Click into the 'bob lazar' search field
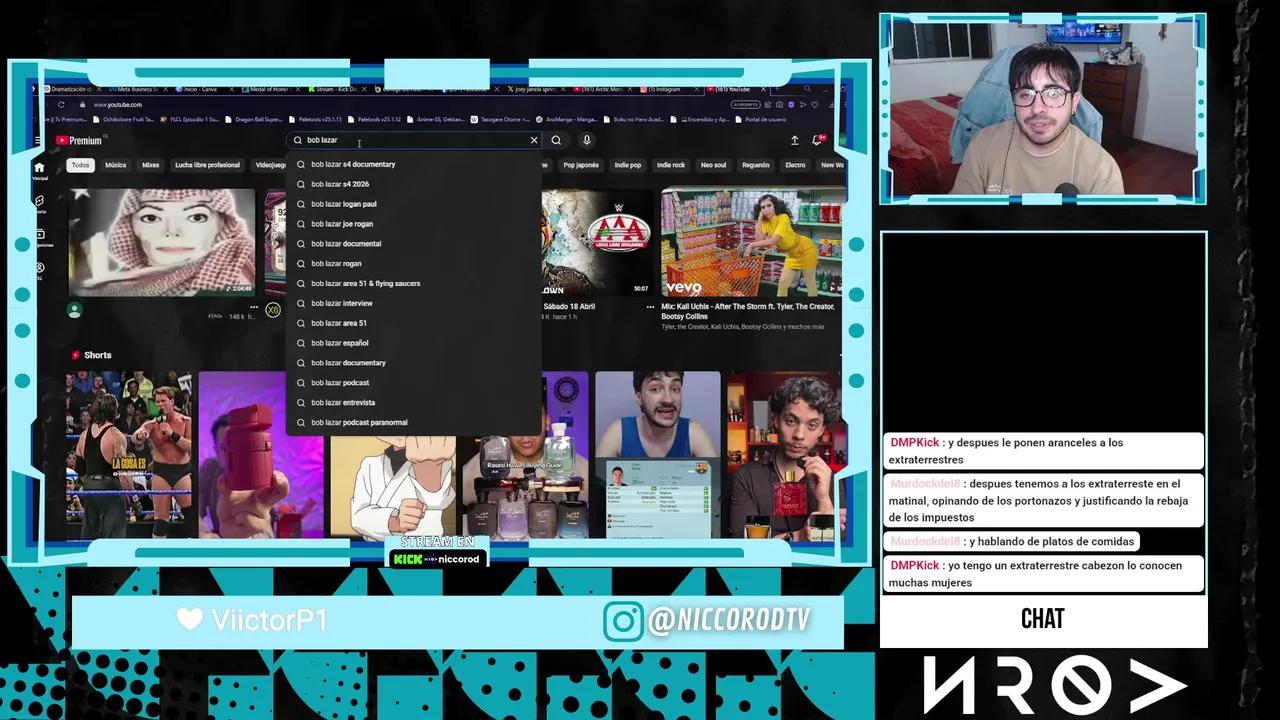The height and width of the screenshot is (720, 1280). (x=412, y=140)
